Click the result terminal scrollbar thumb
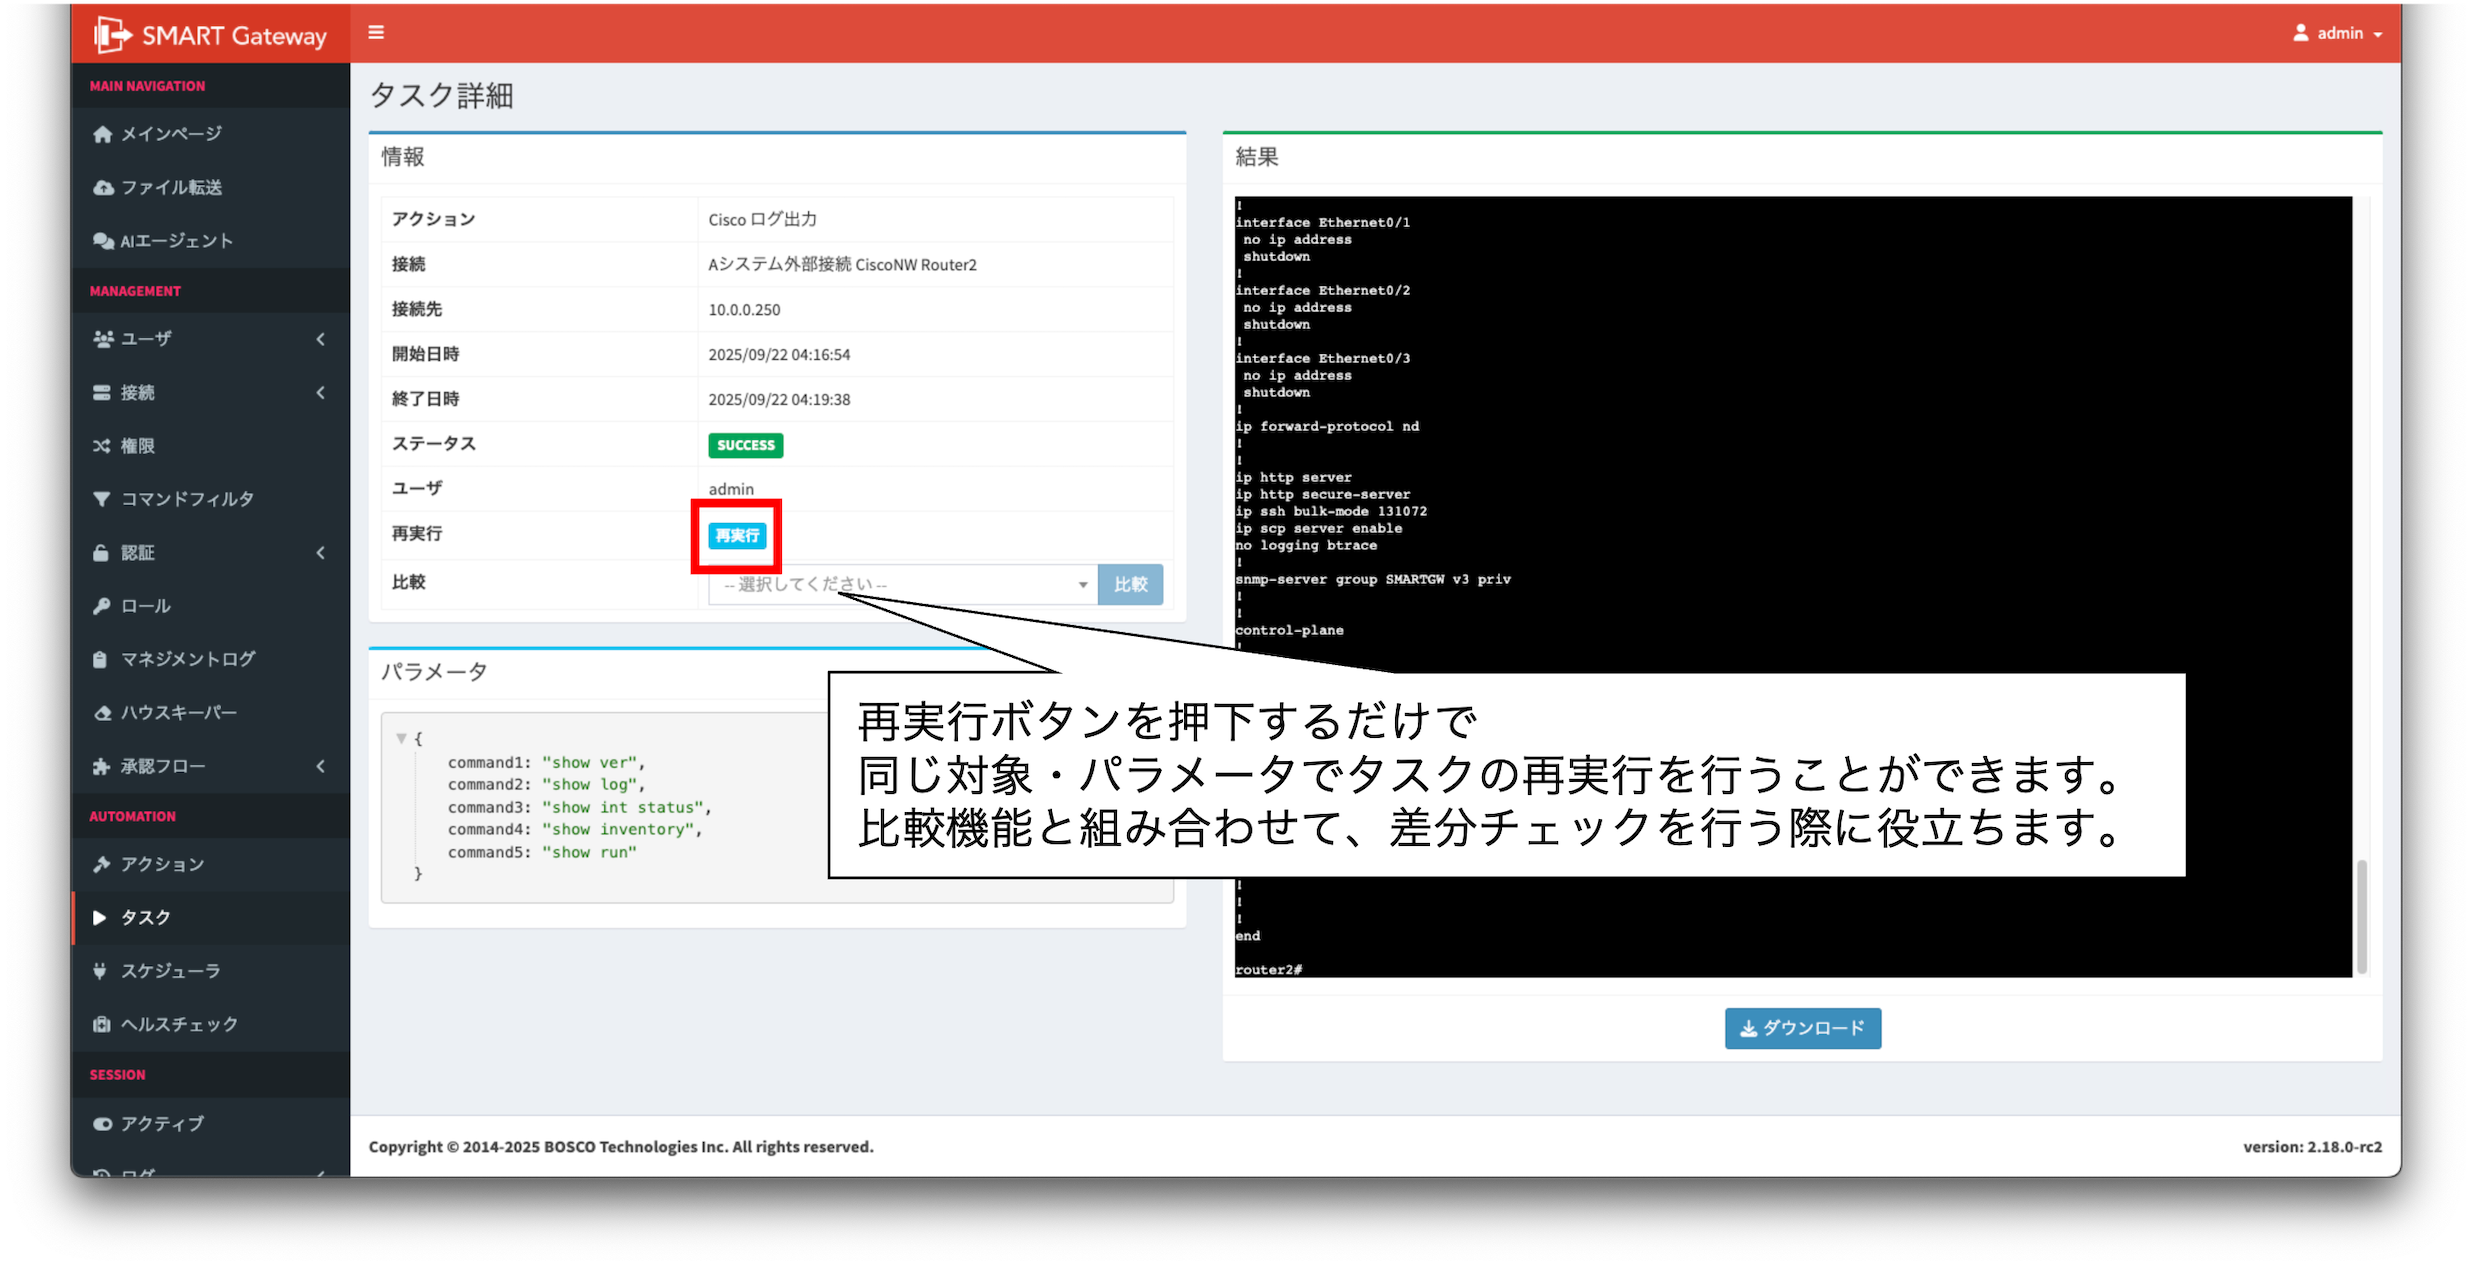2469x1268 pixels. pyautogui.click(x=2362, y=915)
